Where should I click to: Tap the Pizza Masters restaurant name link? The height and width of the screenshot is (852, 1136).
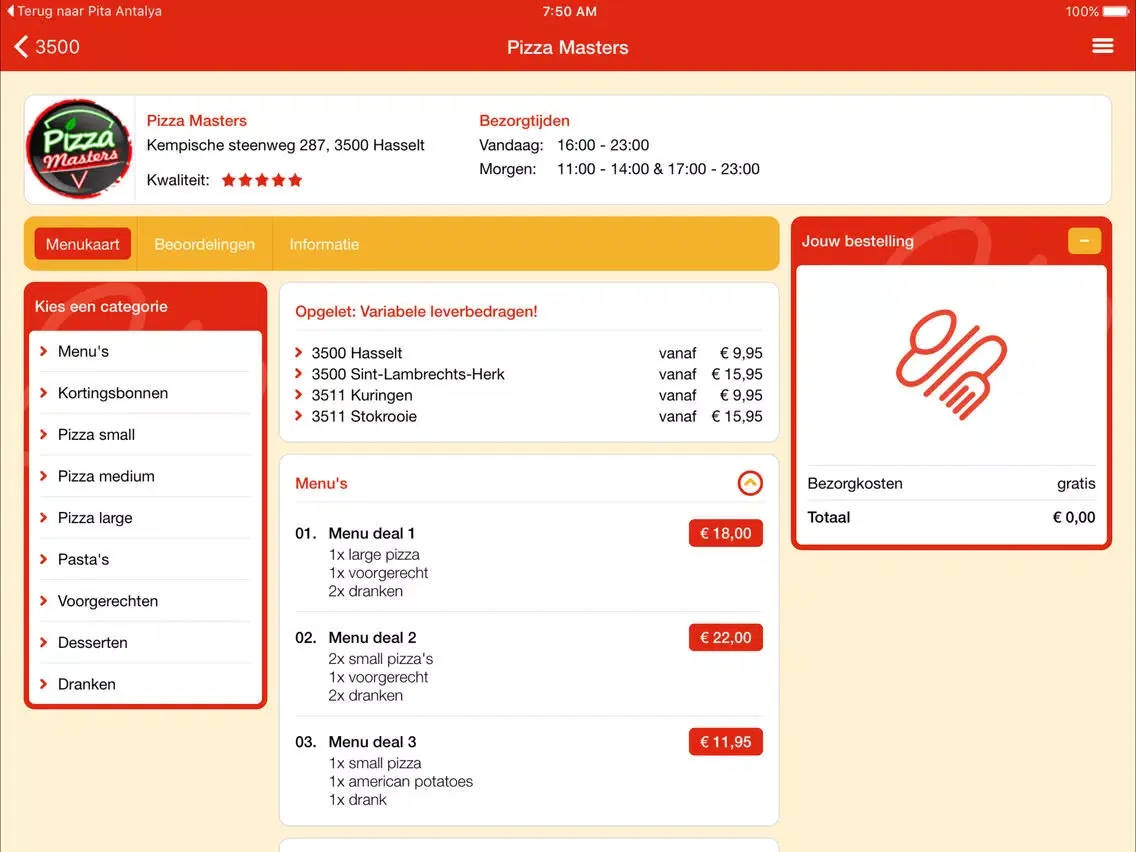(x=196, y=120)
